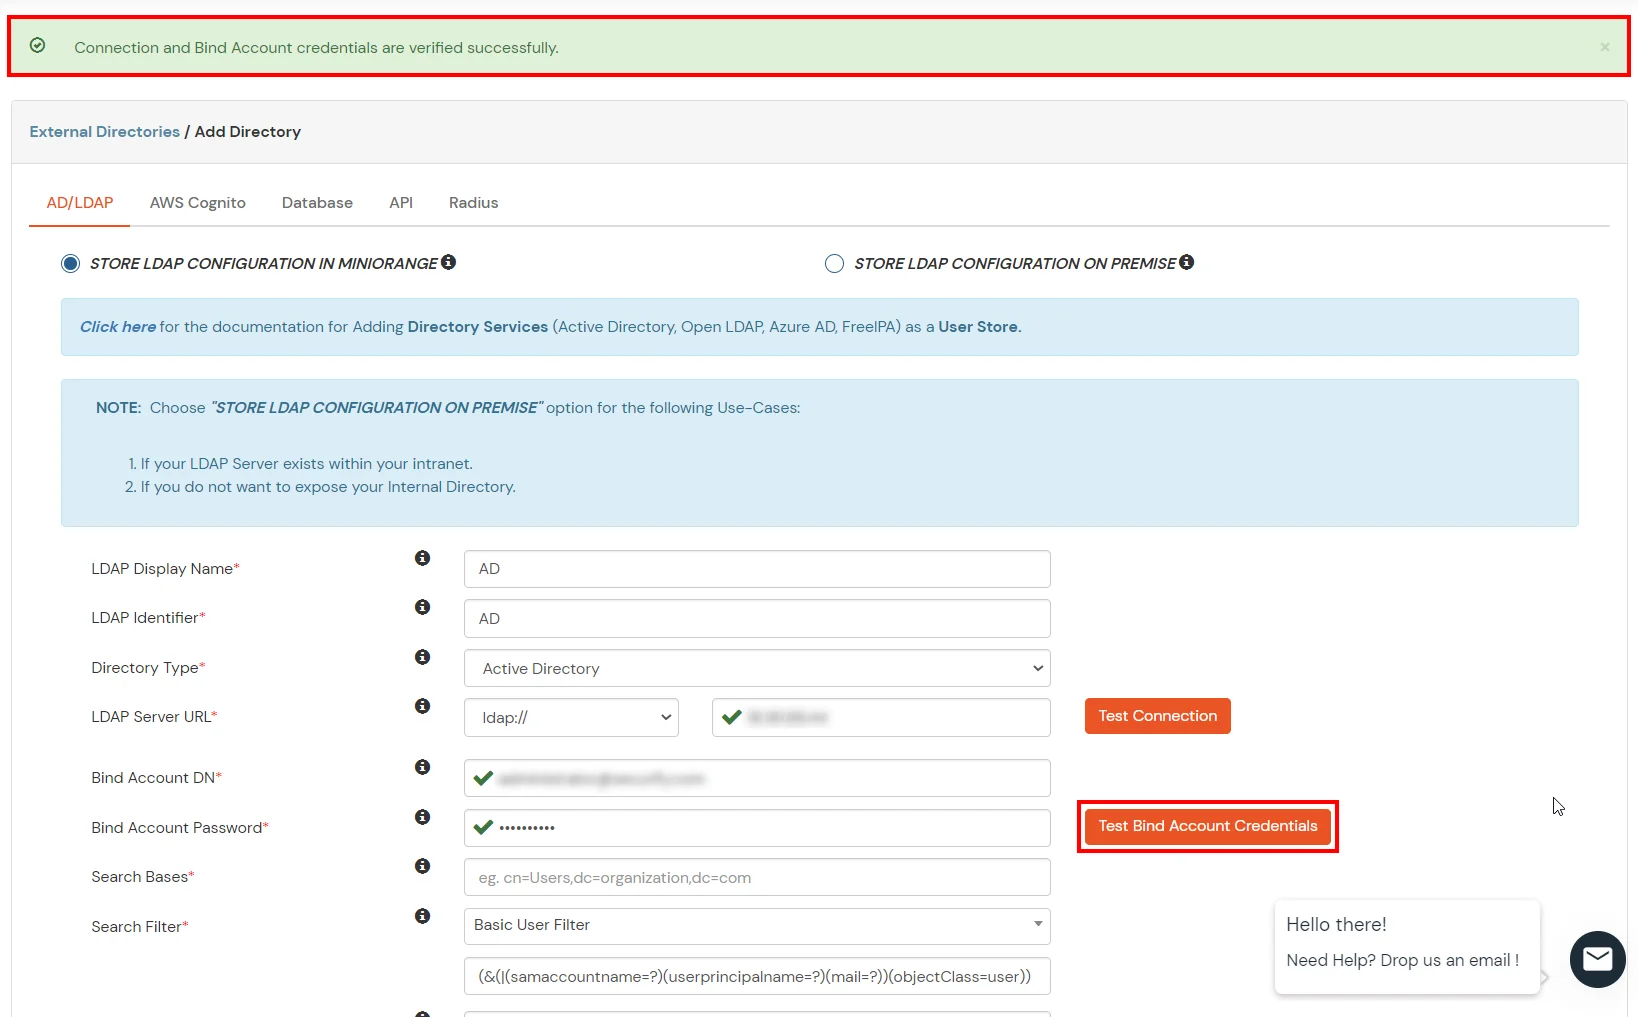Click info icon next to On Premise option

click(x=1187, y=262)
